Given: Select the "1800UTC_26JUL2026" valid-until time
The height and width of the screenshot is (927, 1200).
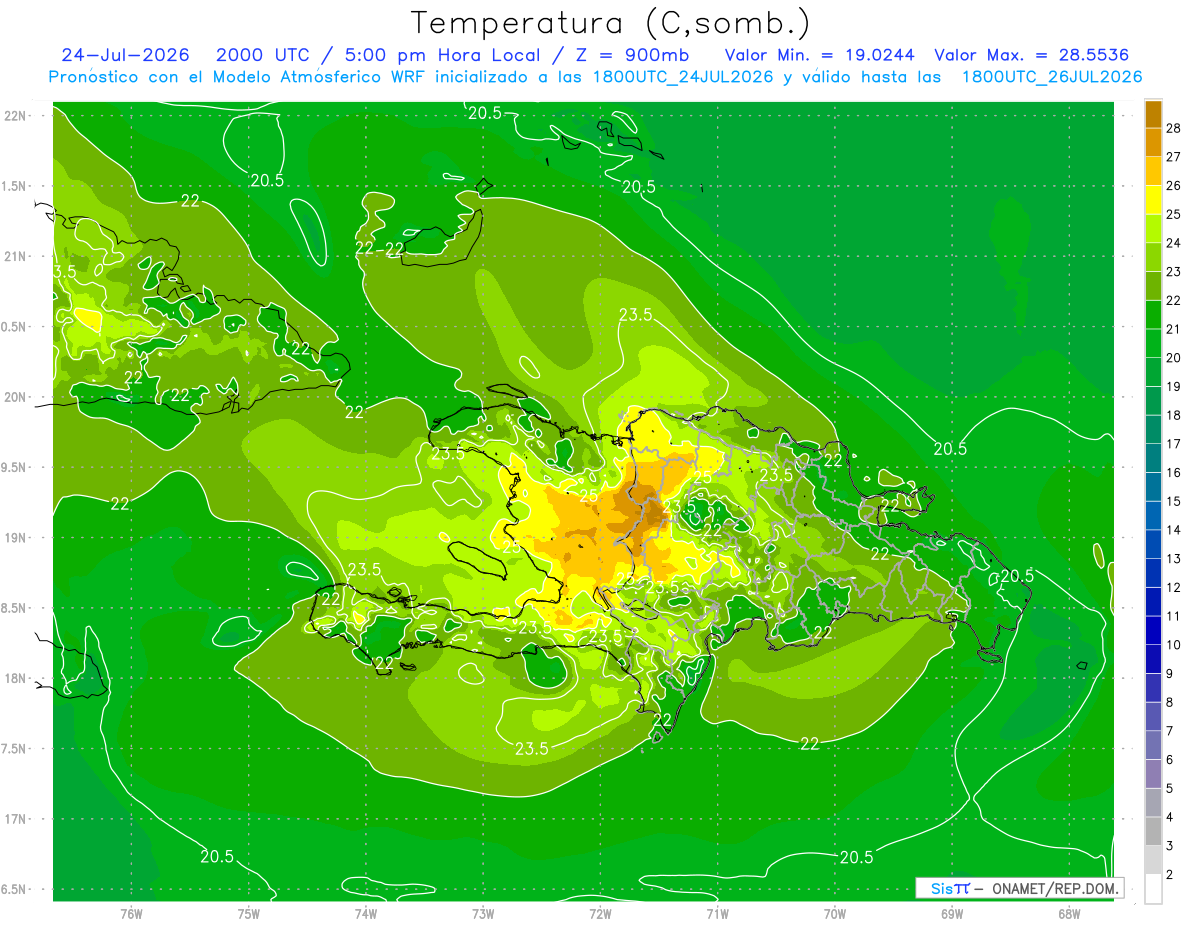Looking at the screenshot, I should 1052,77.
